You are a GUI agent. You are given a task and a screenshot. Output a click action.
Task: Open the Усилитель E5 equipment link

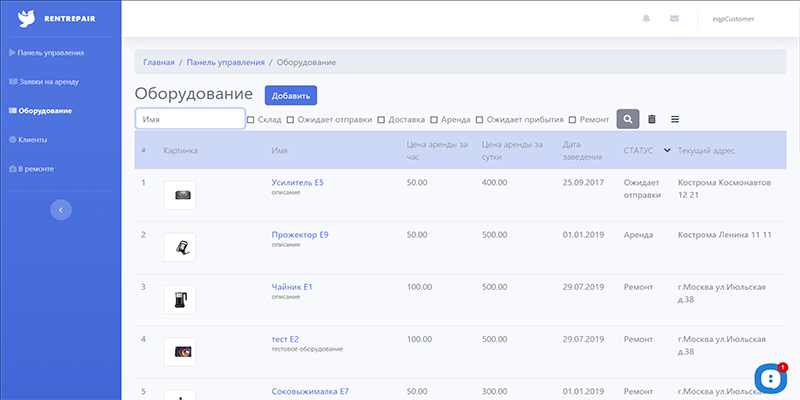[297, 183]
